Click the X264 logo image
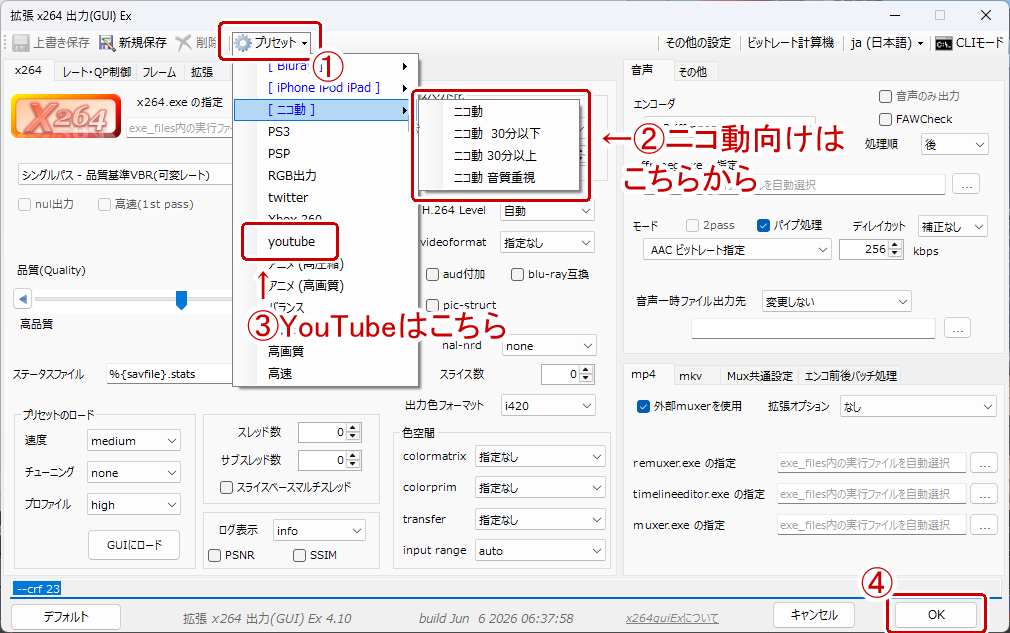The width and height of the screenshot is (1010, 633). click(x=66, y=117)
